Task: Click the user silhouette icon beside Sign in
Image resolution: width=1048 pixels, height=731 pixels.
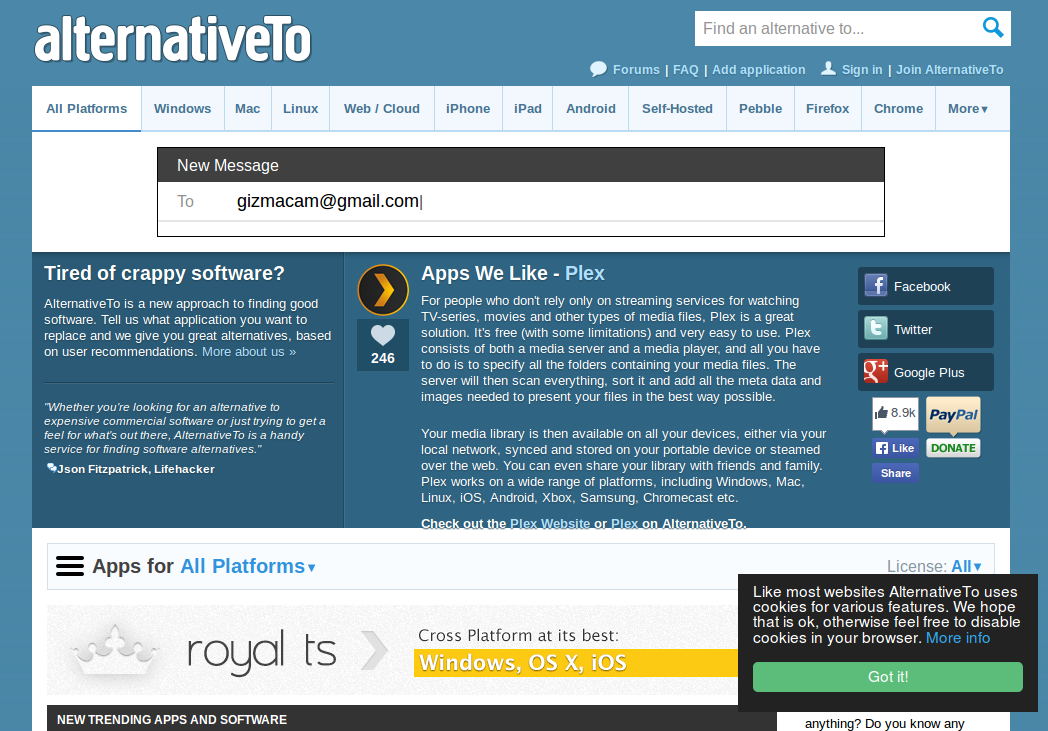Action: tap(828, 68)
